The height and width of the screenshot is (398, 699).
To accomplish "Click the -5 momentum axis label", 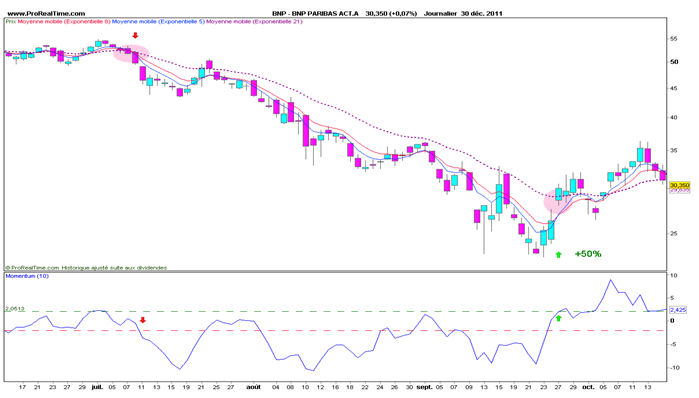I will click(673, 345).
